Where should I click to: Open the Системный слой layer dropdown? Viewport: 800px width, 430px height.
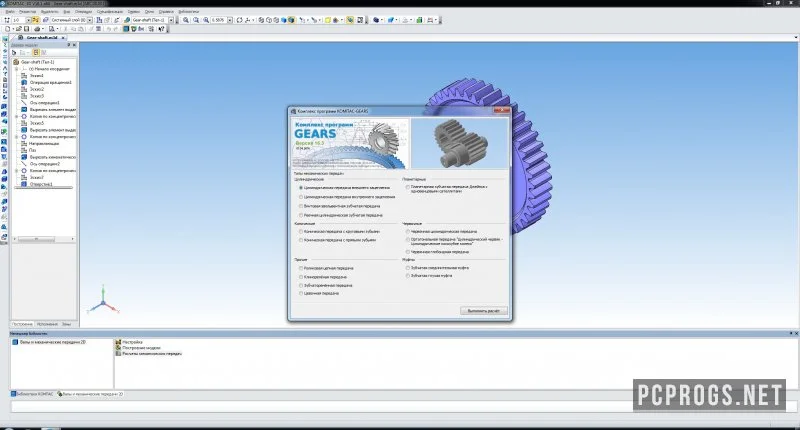pos(90,20)
